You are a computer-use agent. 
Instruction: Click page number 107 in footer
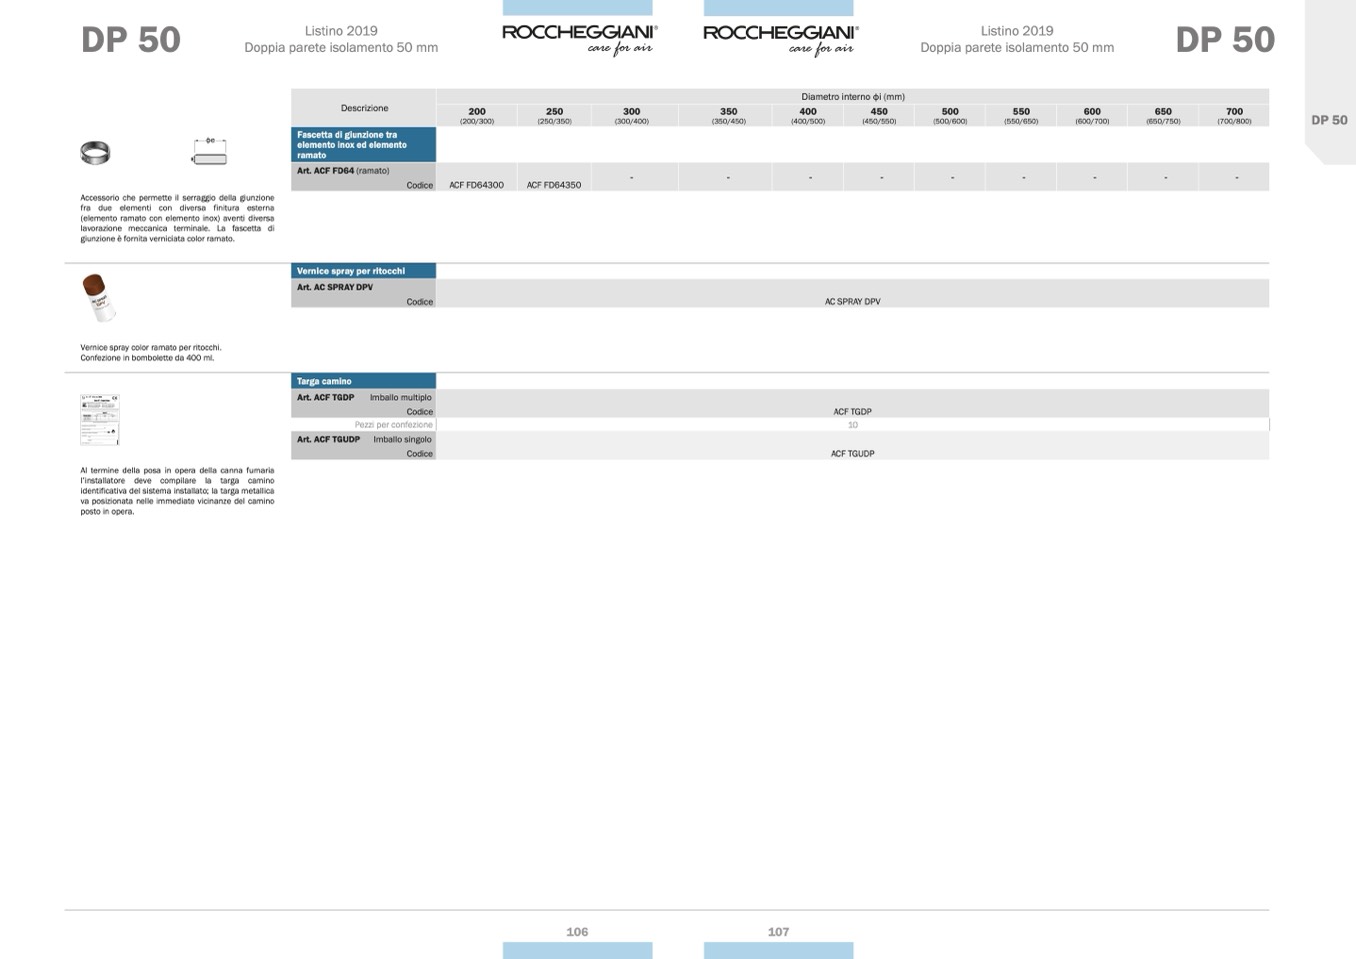coord(778,931)
